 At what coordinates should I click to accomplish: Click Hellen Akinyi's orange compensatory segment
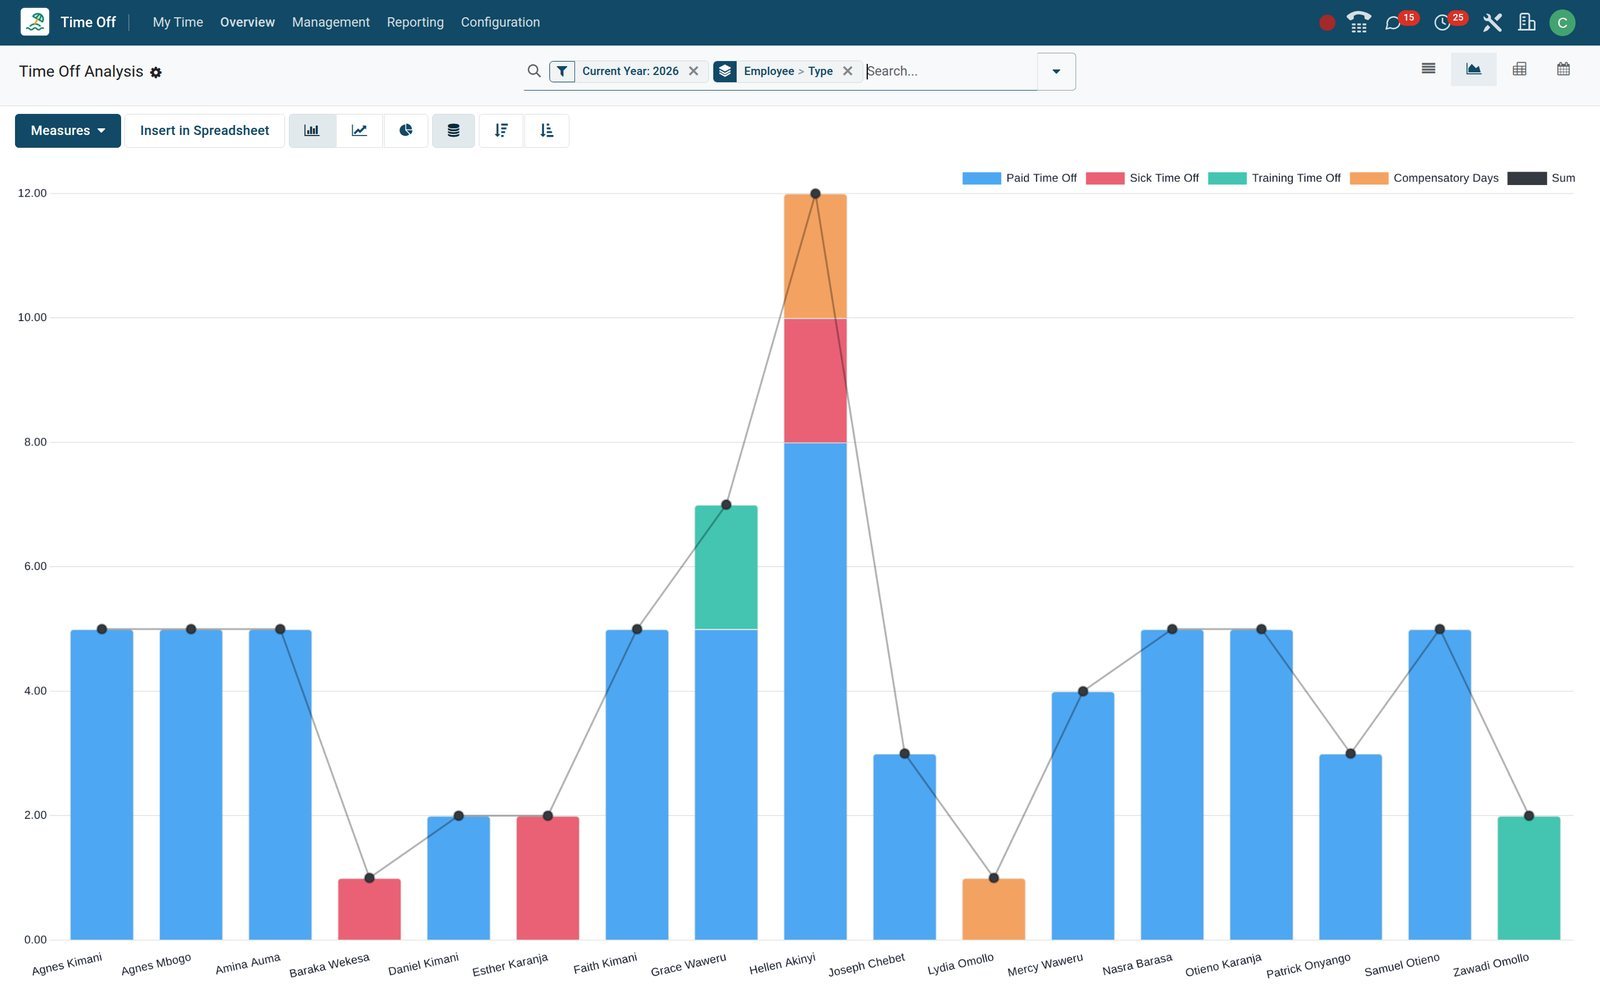[815, 256]
